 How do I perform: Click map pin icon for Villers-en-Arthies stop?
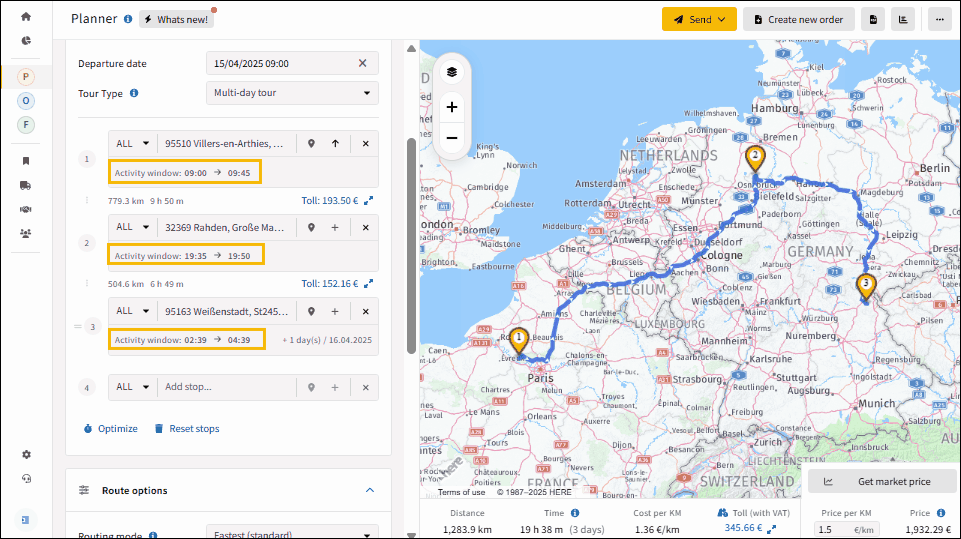(x=311, y=143)
